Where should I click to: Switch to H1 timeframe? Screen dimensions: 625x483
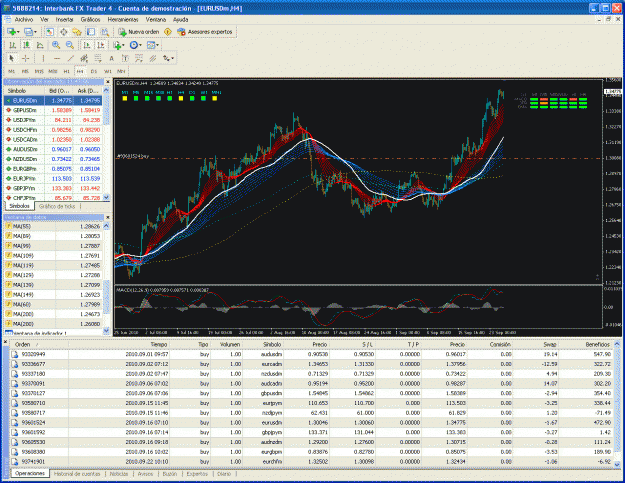point(67,71)
